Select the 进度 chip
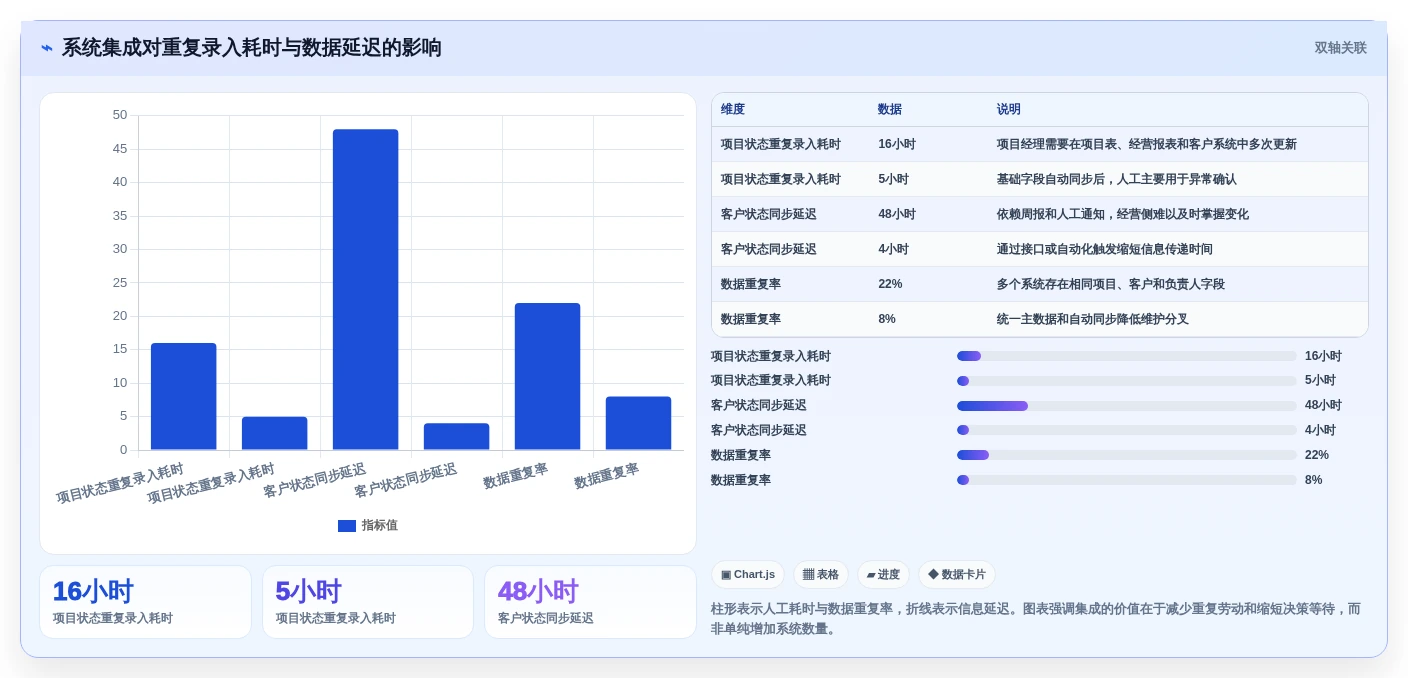 tap(883, 575)
